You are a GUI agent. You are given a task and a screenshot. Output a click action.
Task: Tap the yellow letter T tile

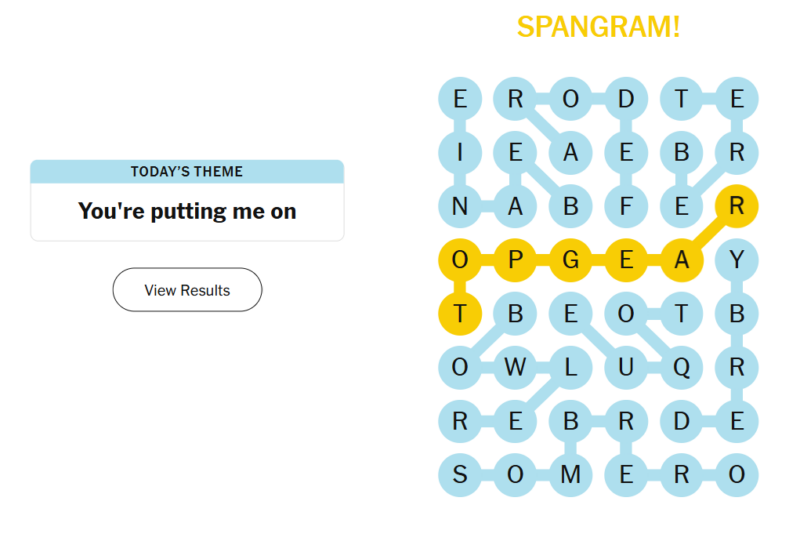pyautogui.click(x=460, y=314)
